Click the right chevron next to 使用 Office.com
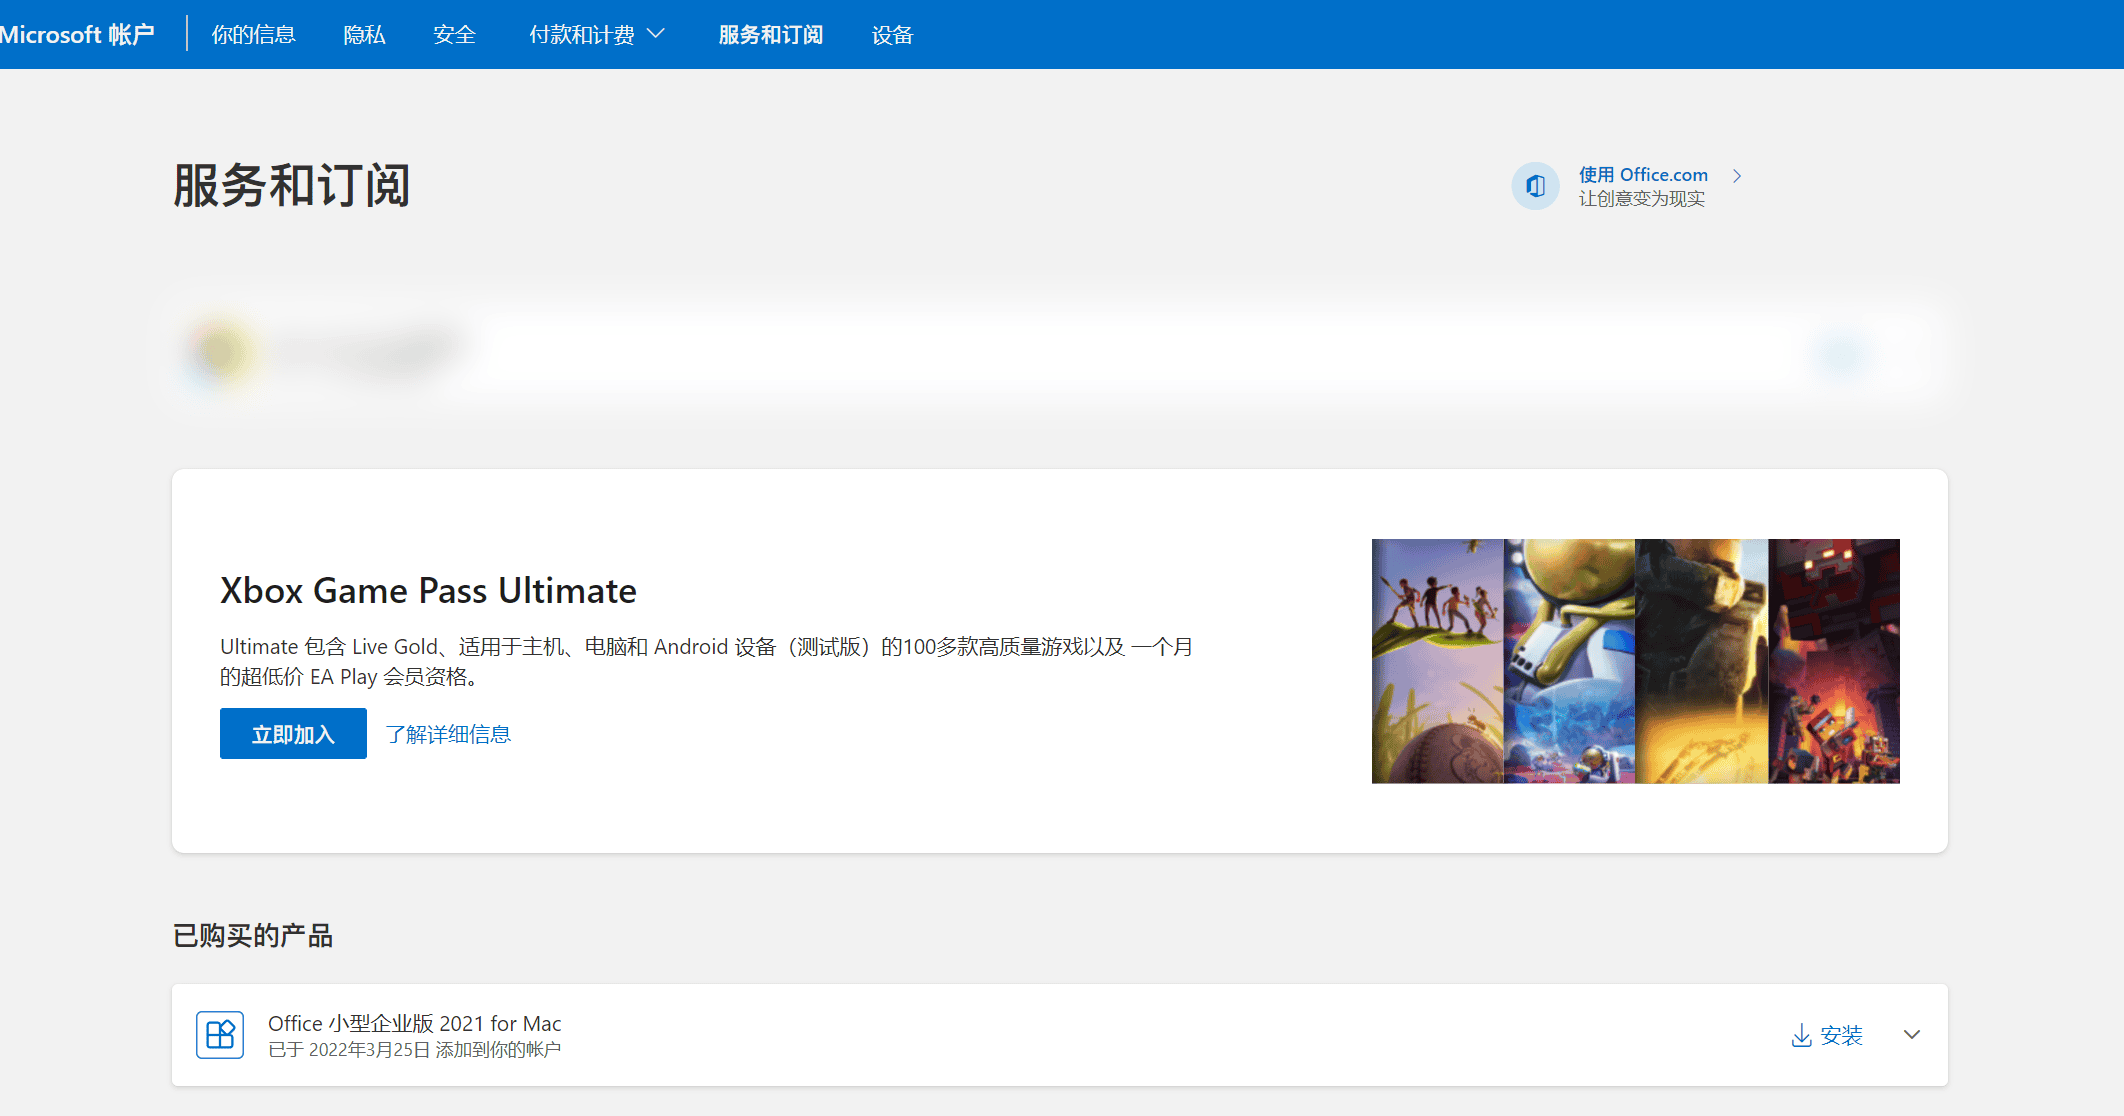 click(x=1737, y=176)
